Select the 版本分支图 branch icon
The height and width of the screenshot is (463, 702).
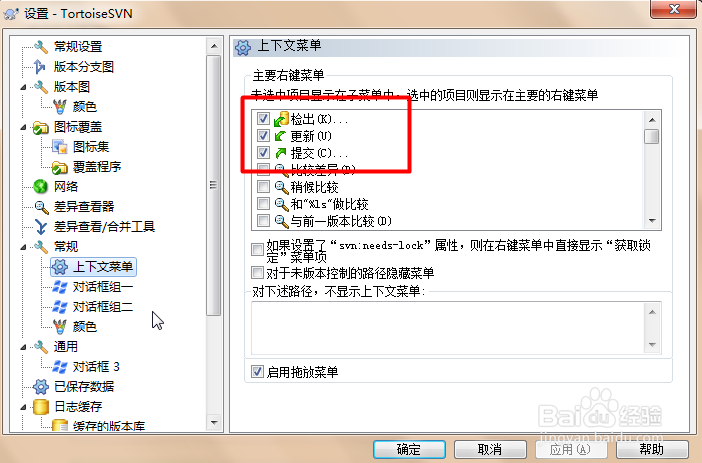coord(40,67)
